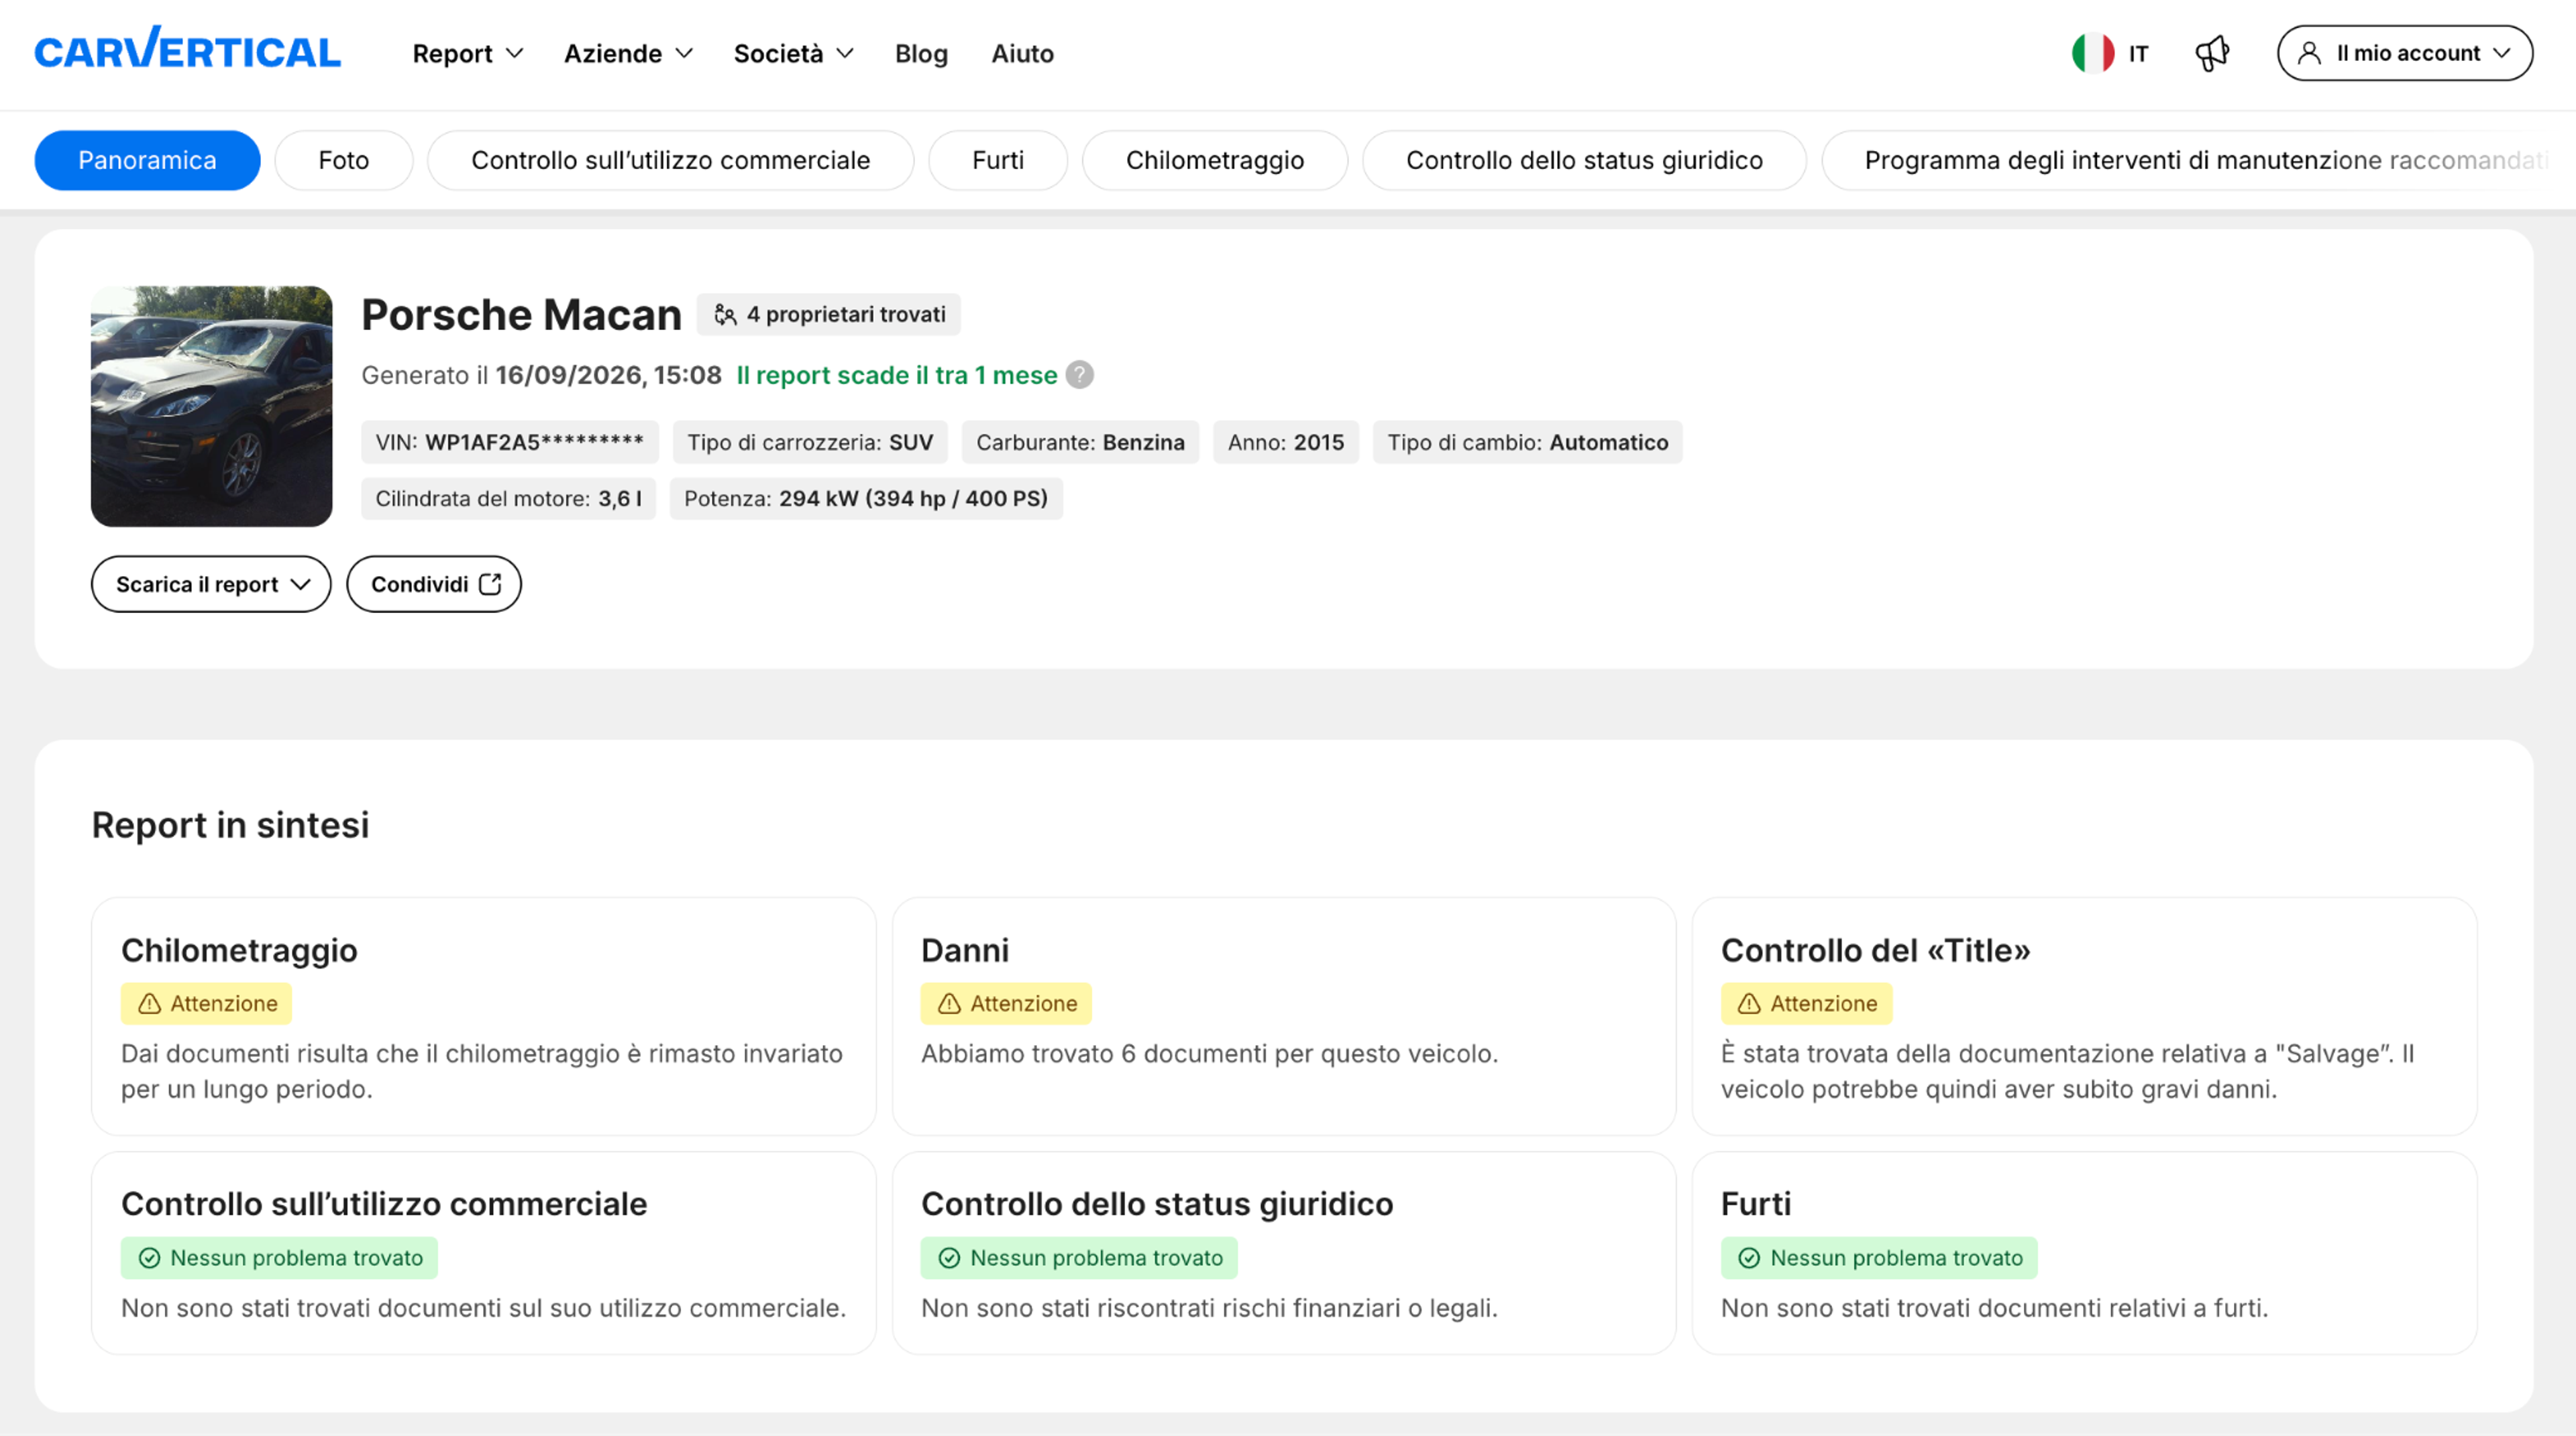Open the Controllo sull'utilizzo commerciale summary card
This screenshot has width=2576, height=1436.
[x=484, y=1253]
